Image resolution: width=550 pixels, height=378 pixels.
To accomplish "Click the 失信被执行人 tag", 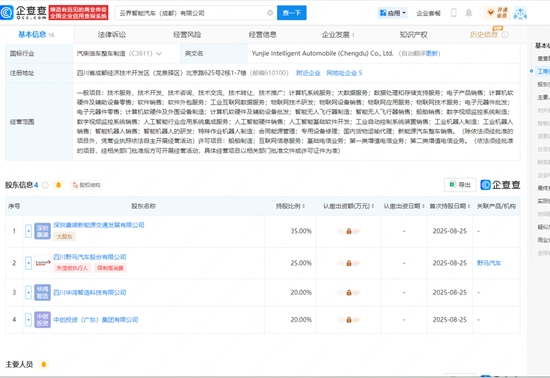I will click(72, 268).
